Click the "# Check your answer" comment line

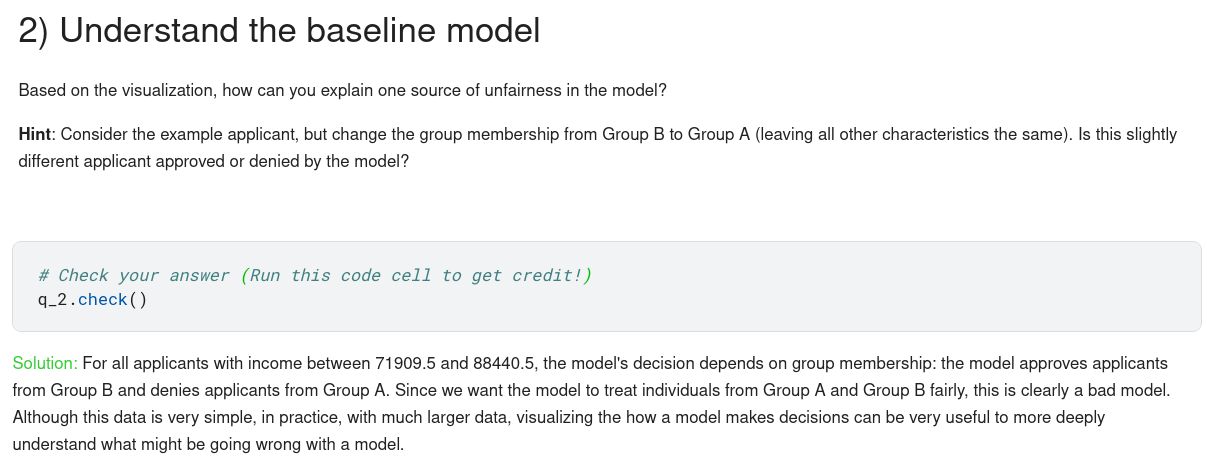tap(314, 275)
